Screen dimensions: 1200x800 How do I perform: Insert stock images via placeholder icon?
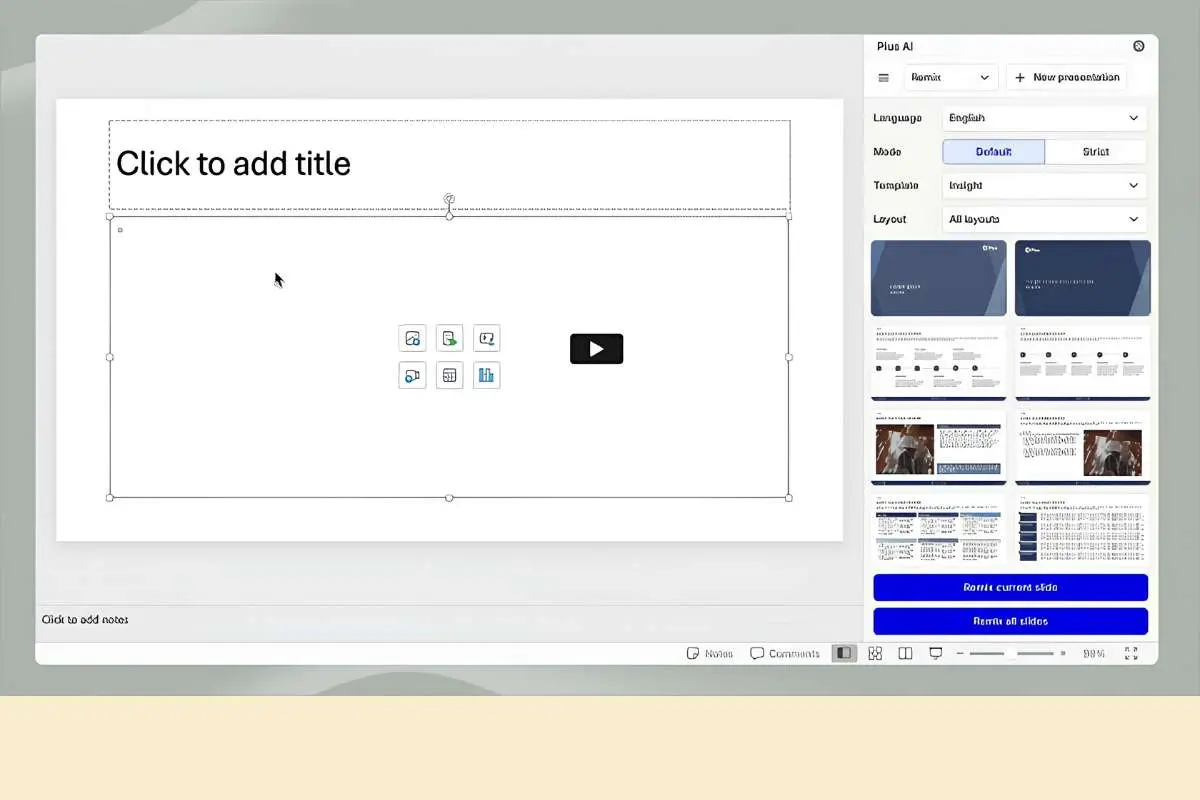[x=412, y=338]
